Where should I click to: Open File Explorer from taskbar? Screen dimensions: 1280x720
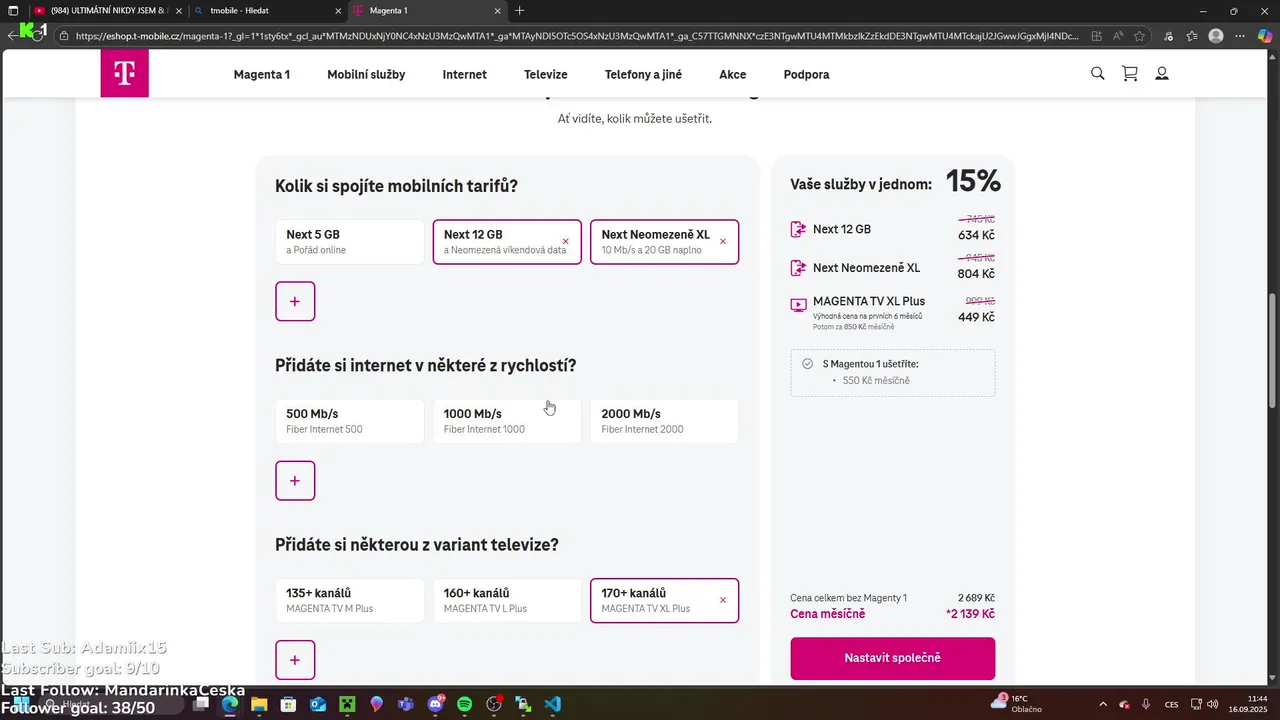tap(259, 704)
